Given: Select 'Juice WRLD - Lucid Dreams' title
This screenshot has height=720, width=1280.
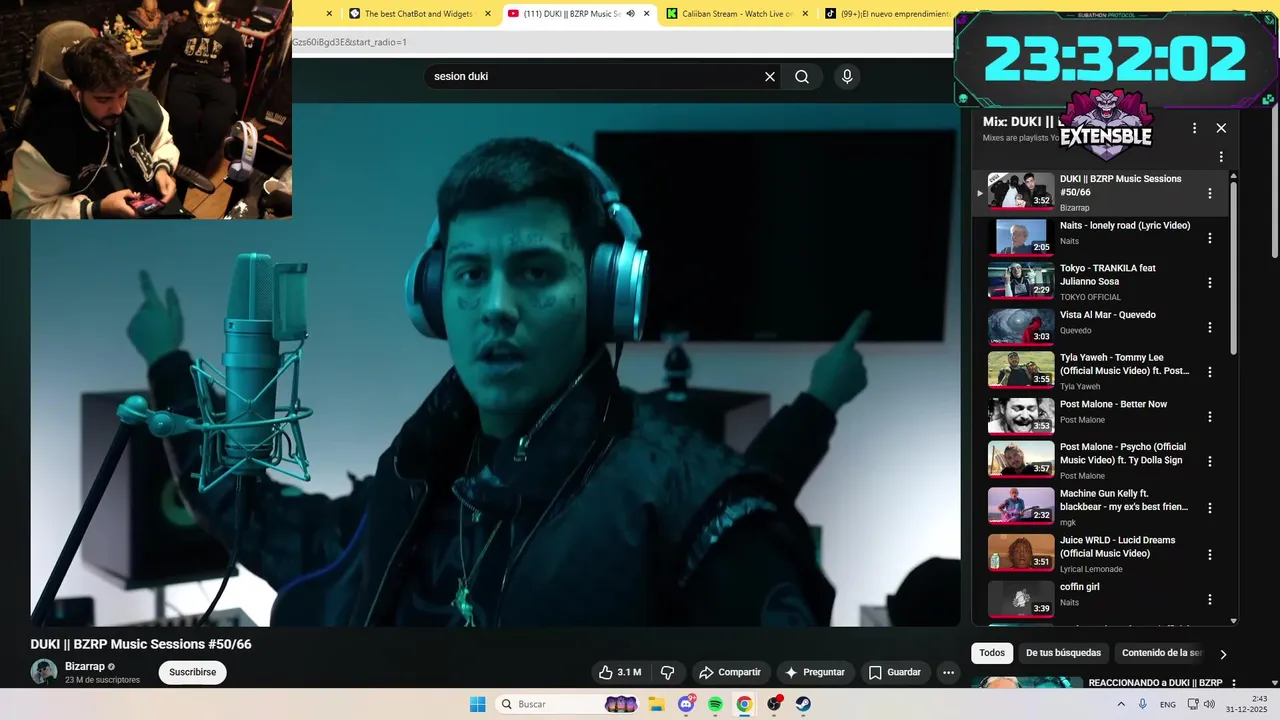Looking at the screenshot, I should [x=1117, y=547].
